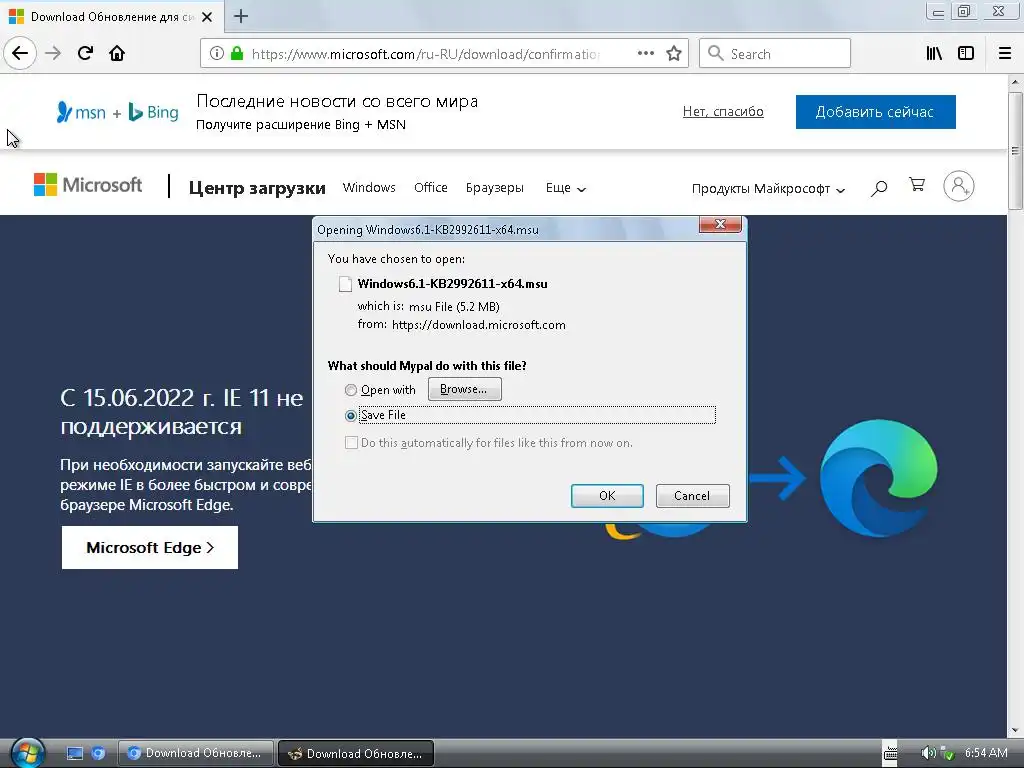Check Do this automatically for files checkbox

tap(351, 443)
